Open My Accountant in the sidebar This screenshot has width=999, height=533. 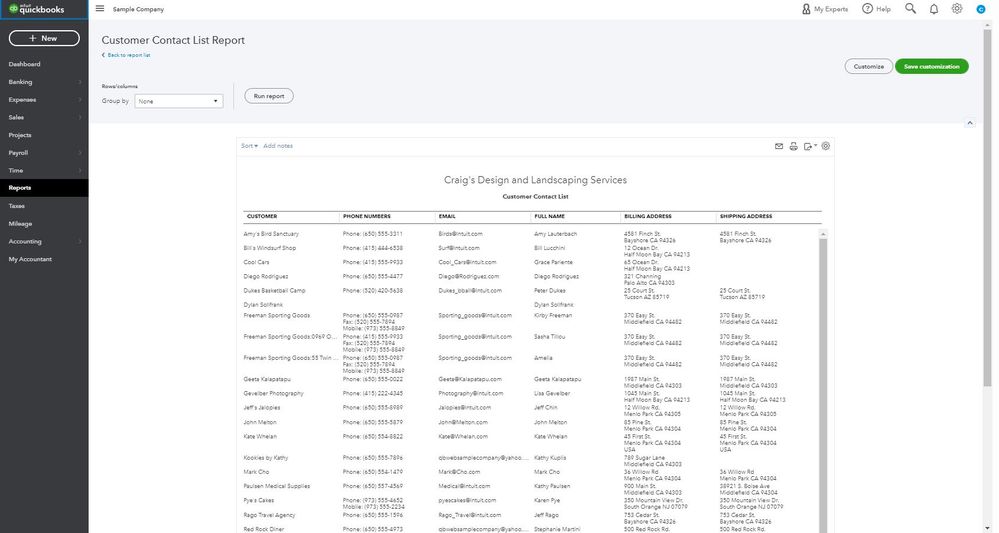30,259
